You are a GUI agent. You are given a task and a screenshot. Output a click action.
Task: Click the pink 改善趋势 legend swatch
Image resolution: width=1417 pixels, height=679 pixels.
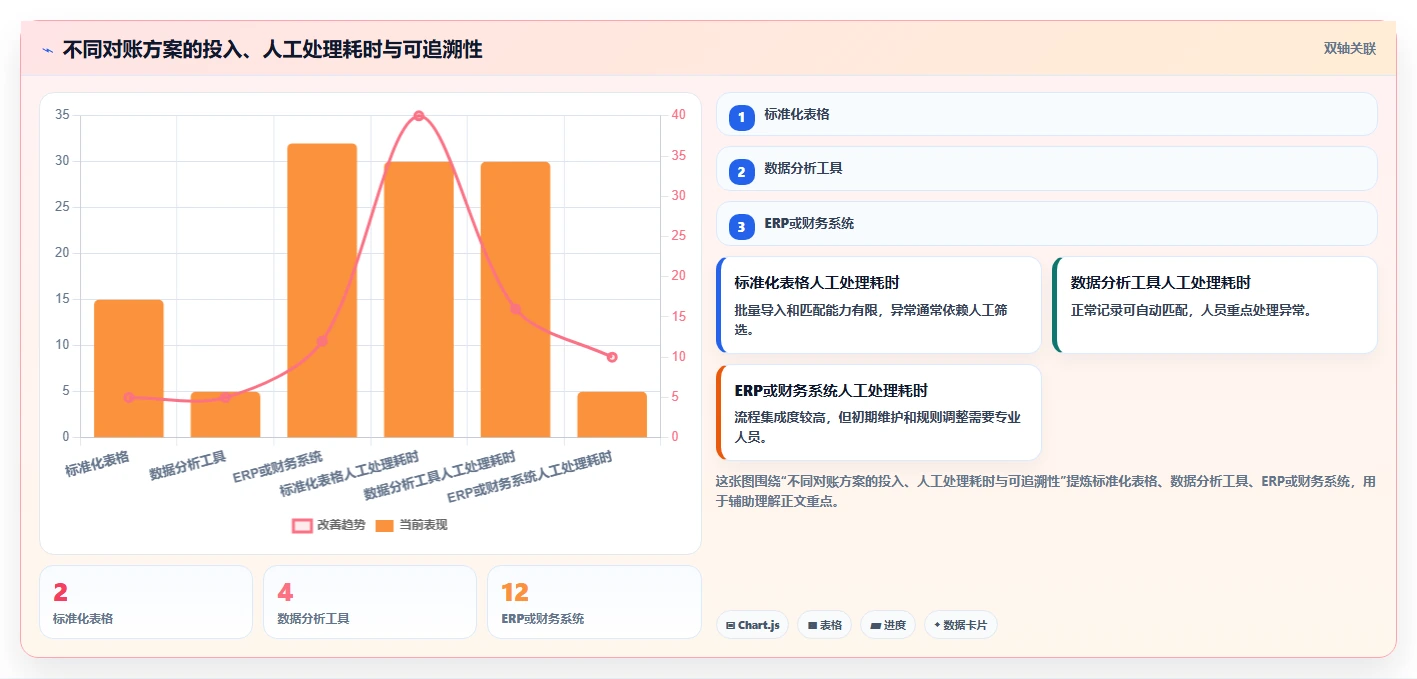coord(302,525)
